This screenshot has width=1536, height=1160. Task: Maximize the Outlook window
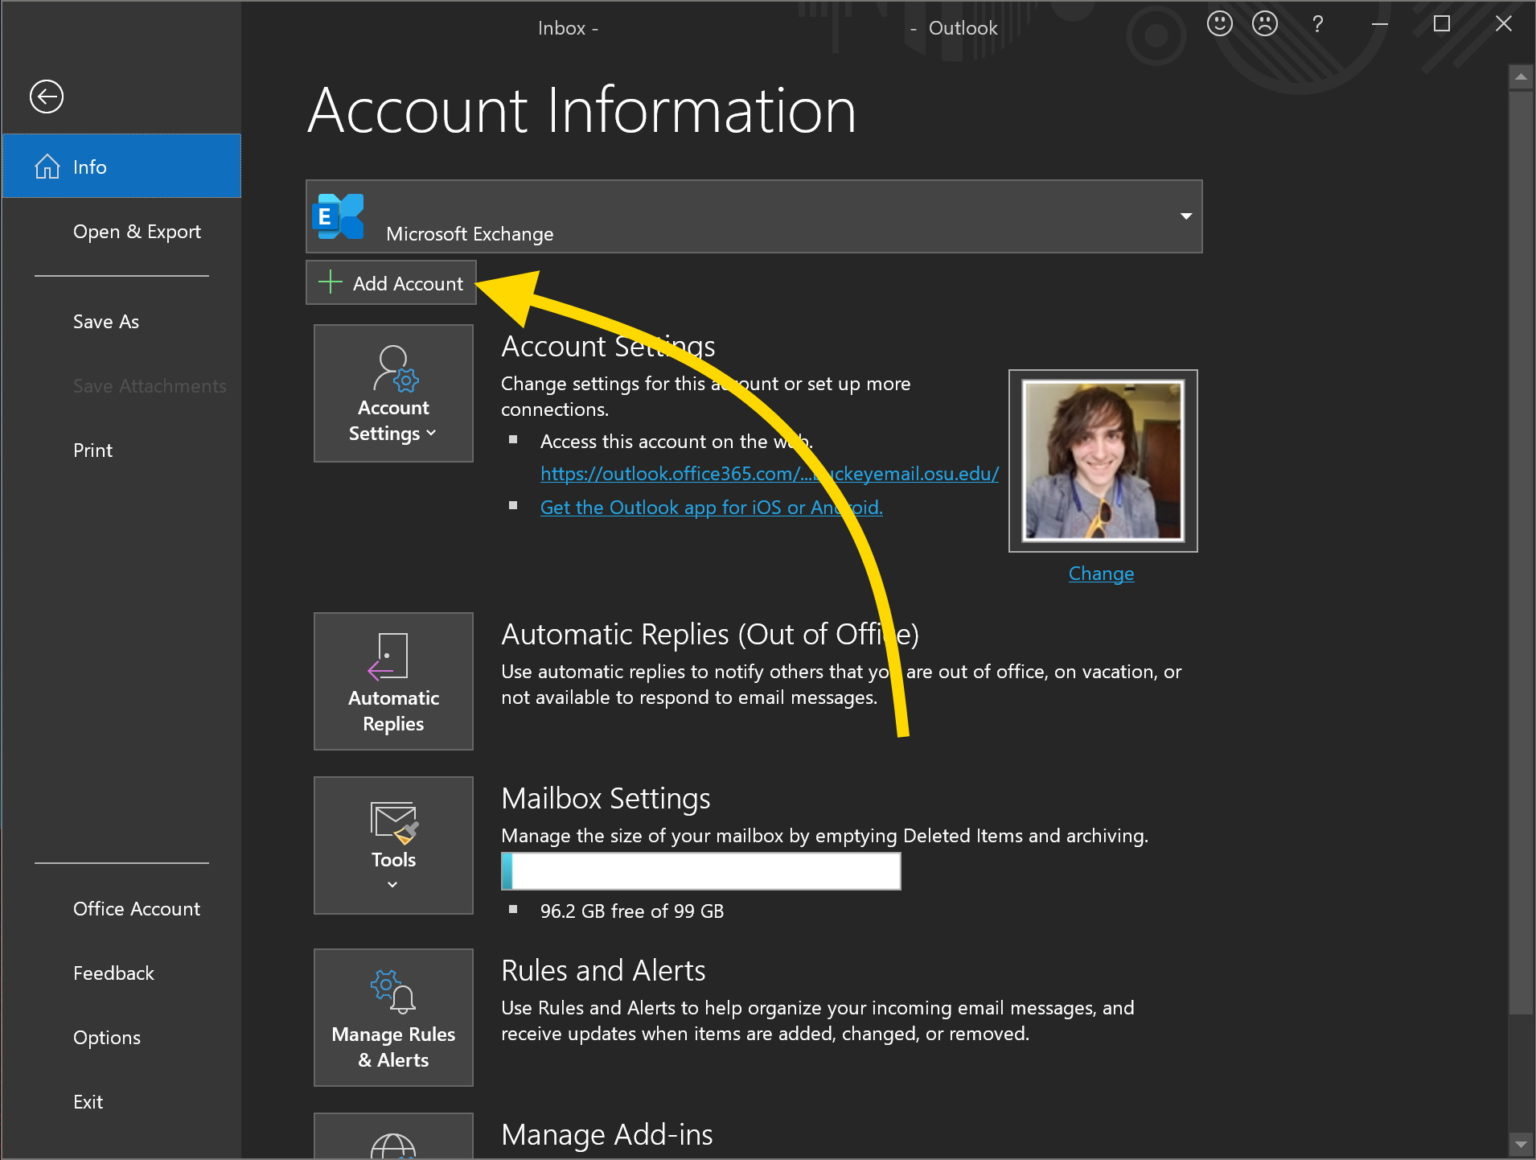(x=1441, y=23)
